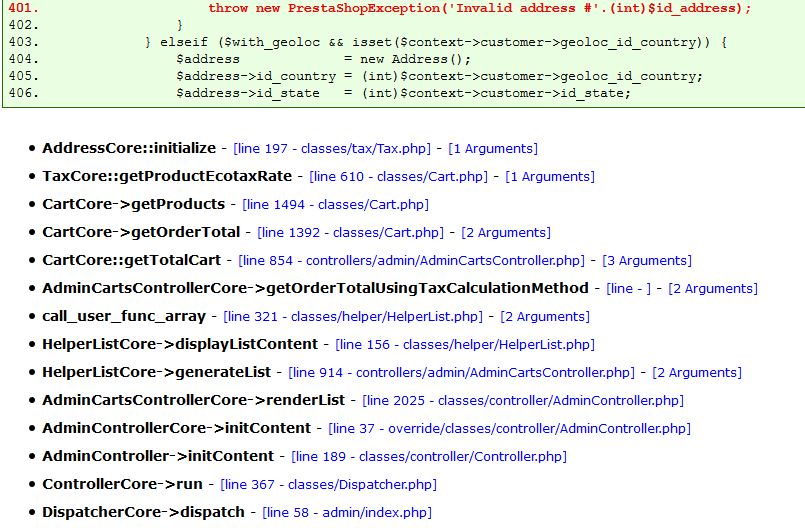Open the line 854 AdminCartsController.php link
805x528 pixels.
[411, 261]
